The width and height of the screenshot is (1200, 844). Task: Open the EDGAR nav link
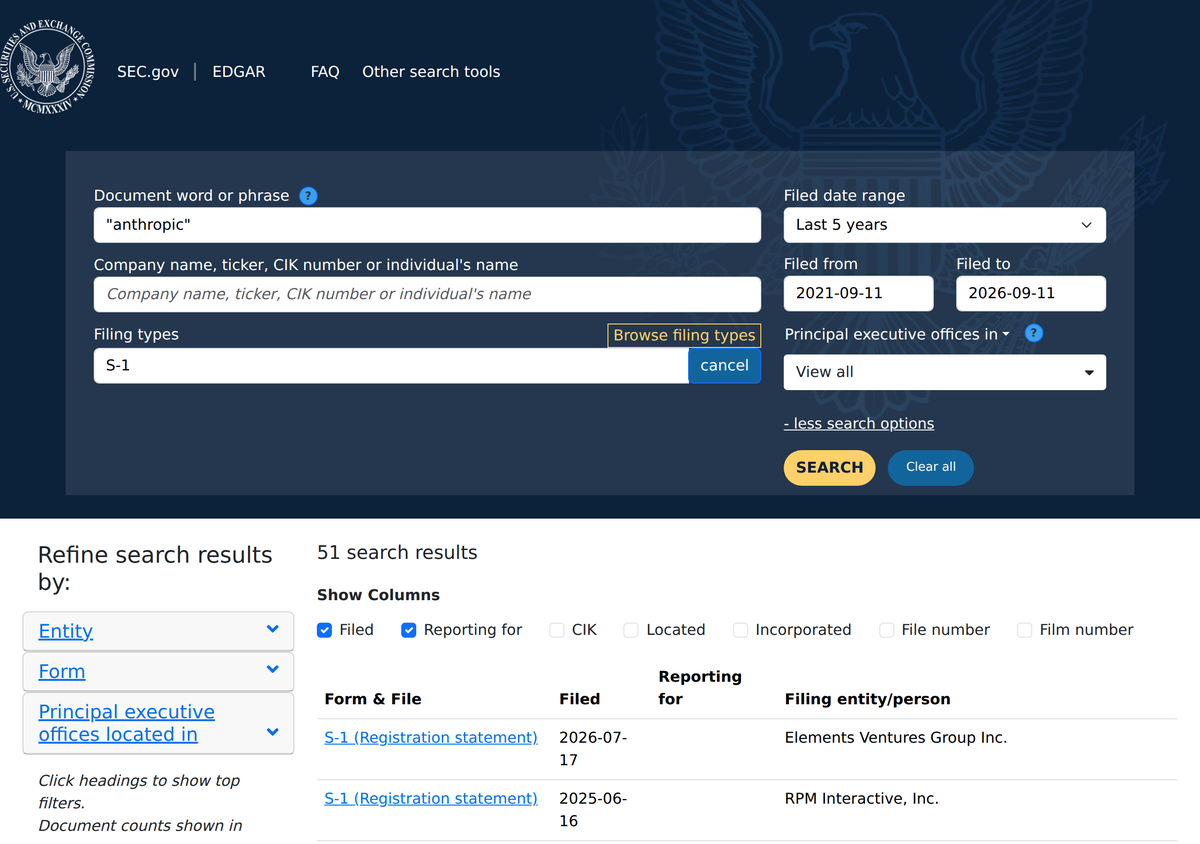tap(239, 72)
